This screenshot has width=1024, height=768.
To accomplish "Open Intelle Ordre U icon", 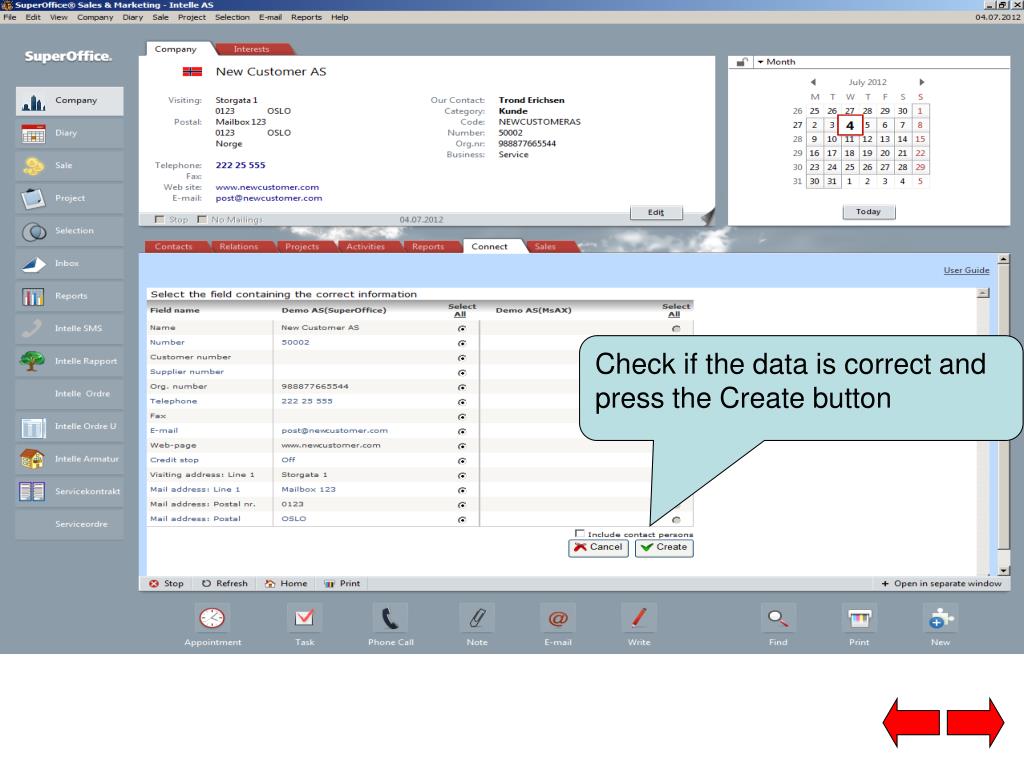I will pyautogui.click(x=33, y=427).
